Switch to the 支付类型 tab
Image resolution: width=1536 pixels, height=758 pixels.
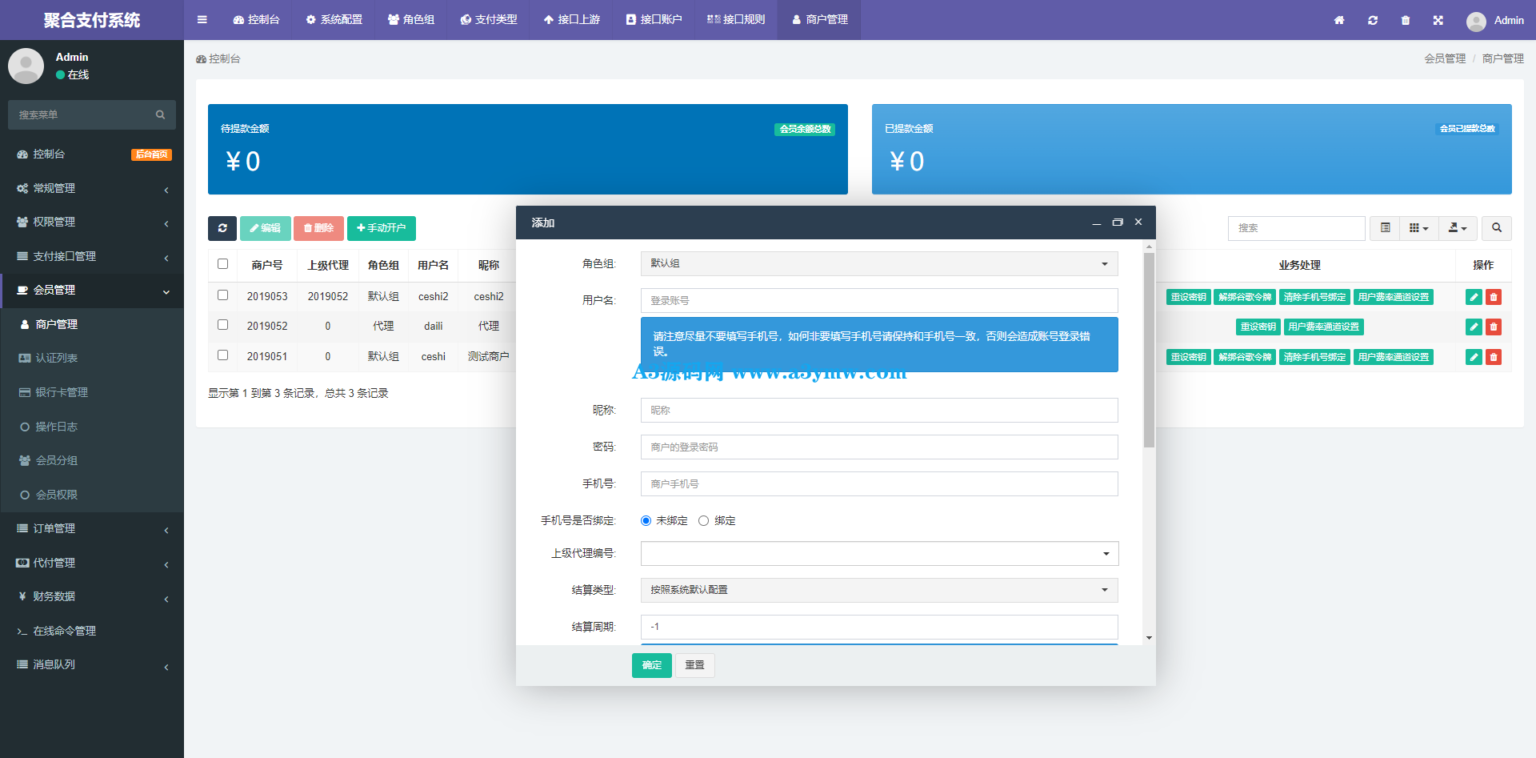[x=489, y=20]
